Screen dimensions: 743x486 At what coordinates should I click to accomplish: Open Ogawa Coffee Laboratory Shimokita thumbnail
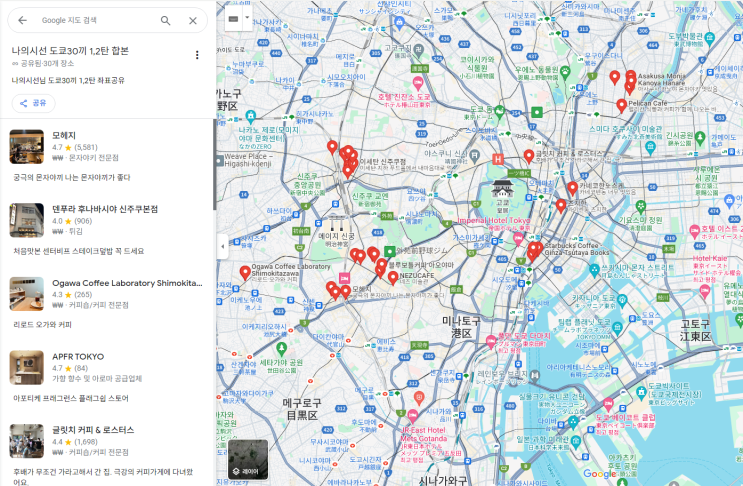point(27,294)
